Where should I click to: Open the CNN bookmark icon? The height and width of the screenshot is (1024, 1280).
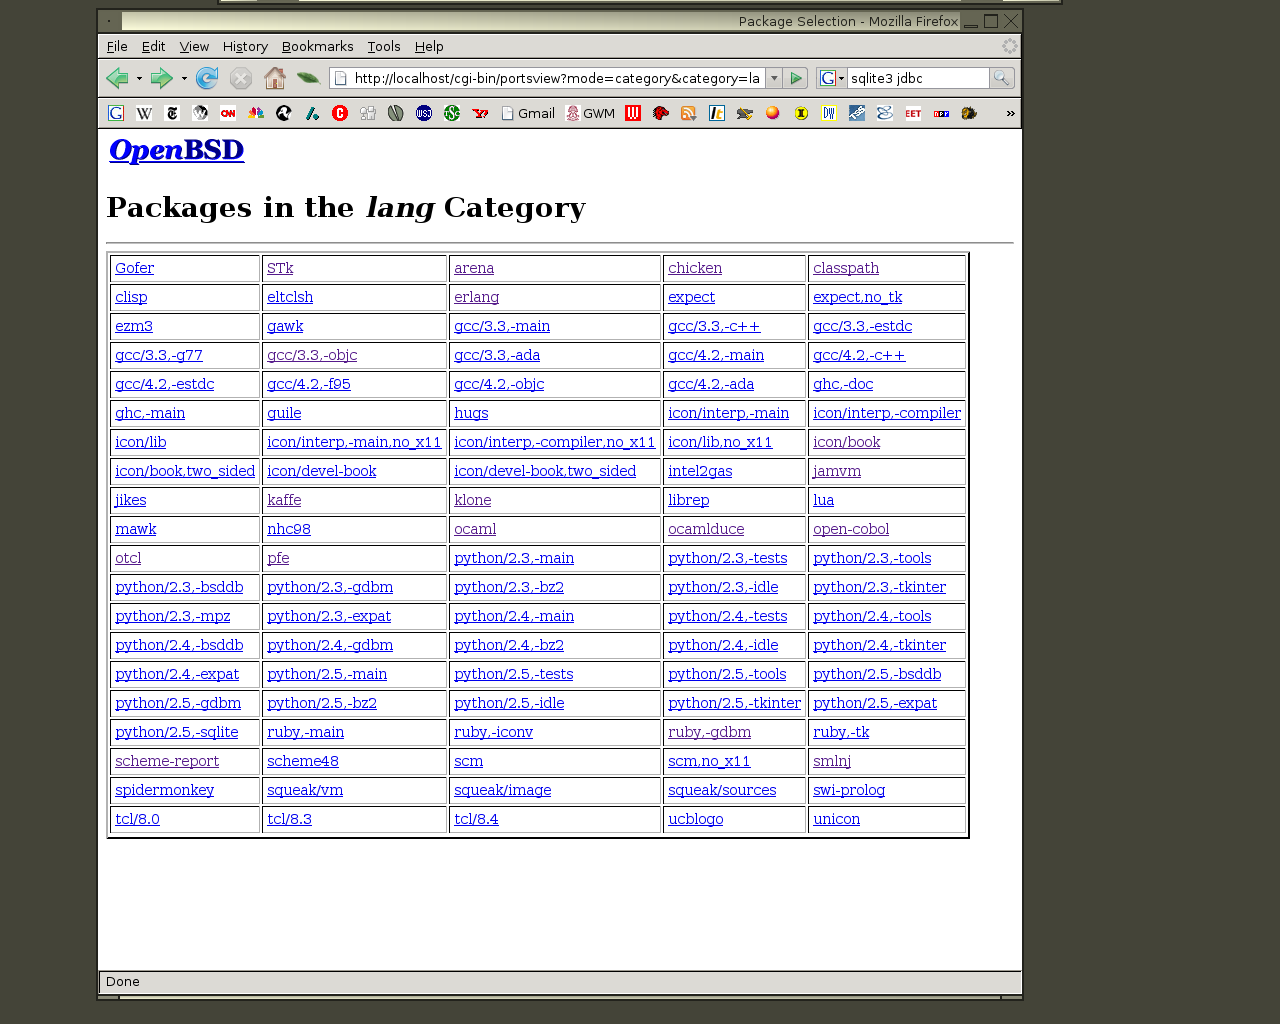point(228,113)
